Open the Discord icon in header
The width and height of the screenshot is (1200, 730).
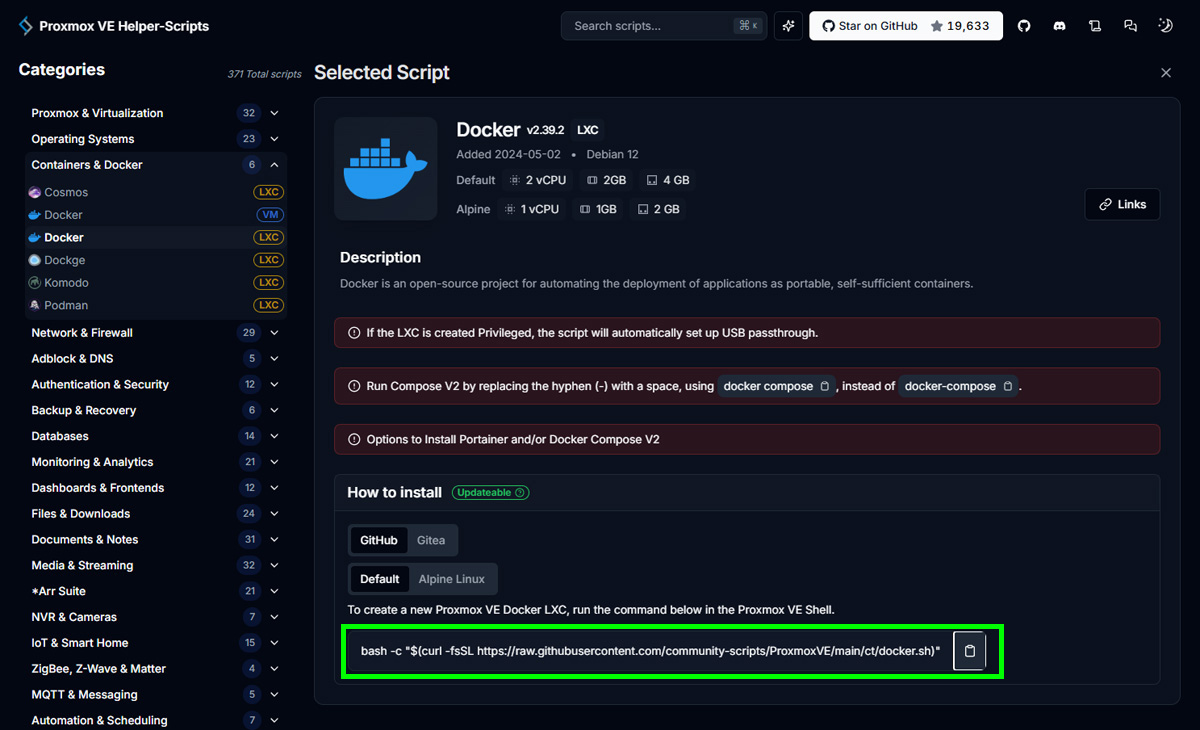click(1059, 26)
